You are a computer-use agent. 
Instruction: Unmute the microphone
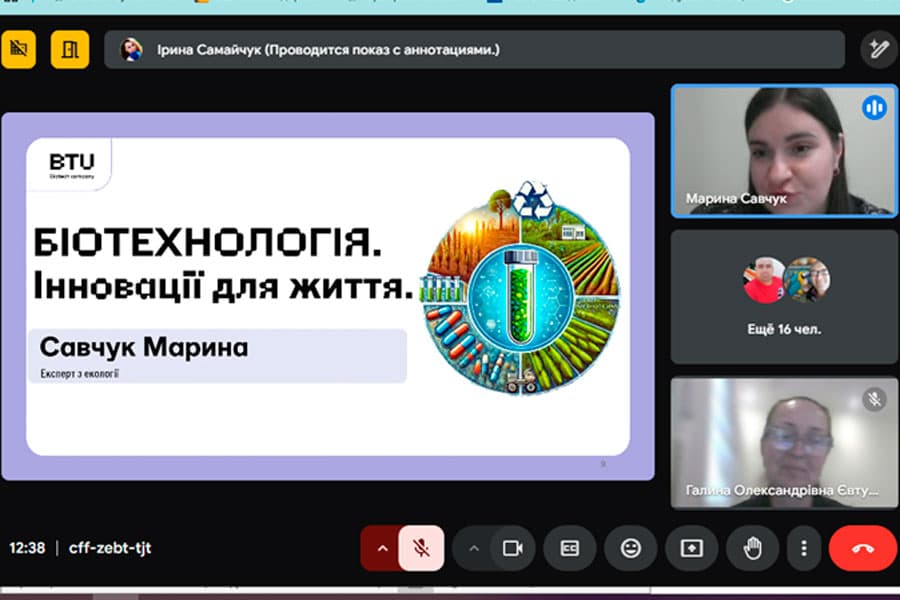422,549
